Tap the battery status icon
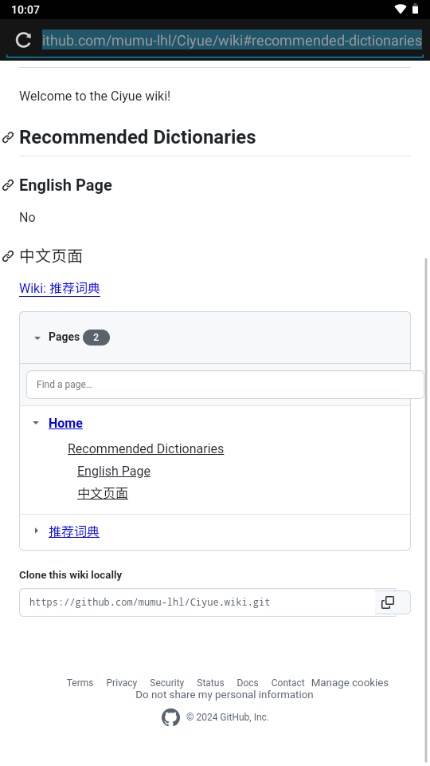This screenshot has width=430, height=766. point(415,9)
